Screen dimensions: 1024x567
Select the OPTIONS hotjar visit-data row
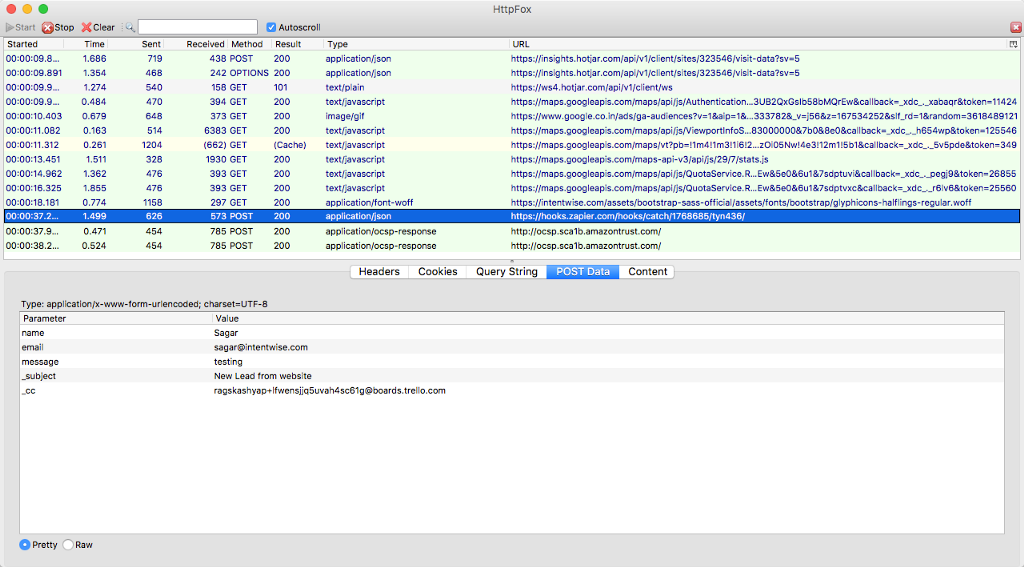(x=512, y=73)
